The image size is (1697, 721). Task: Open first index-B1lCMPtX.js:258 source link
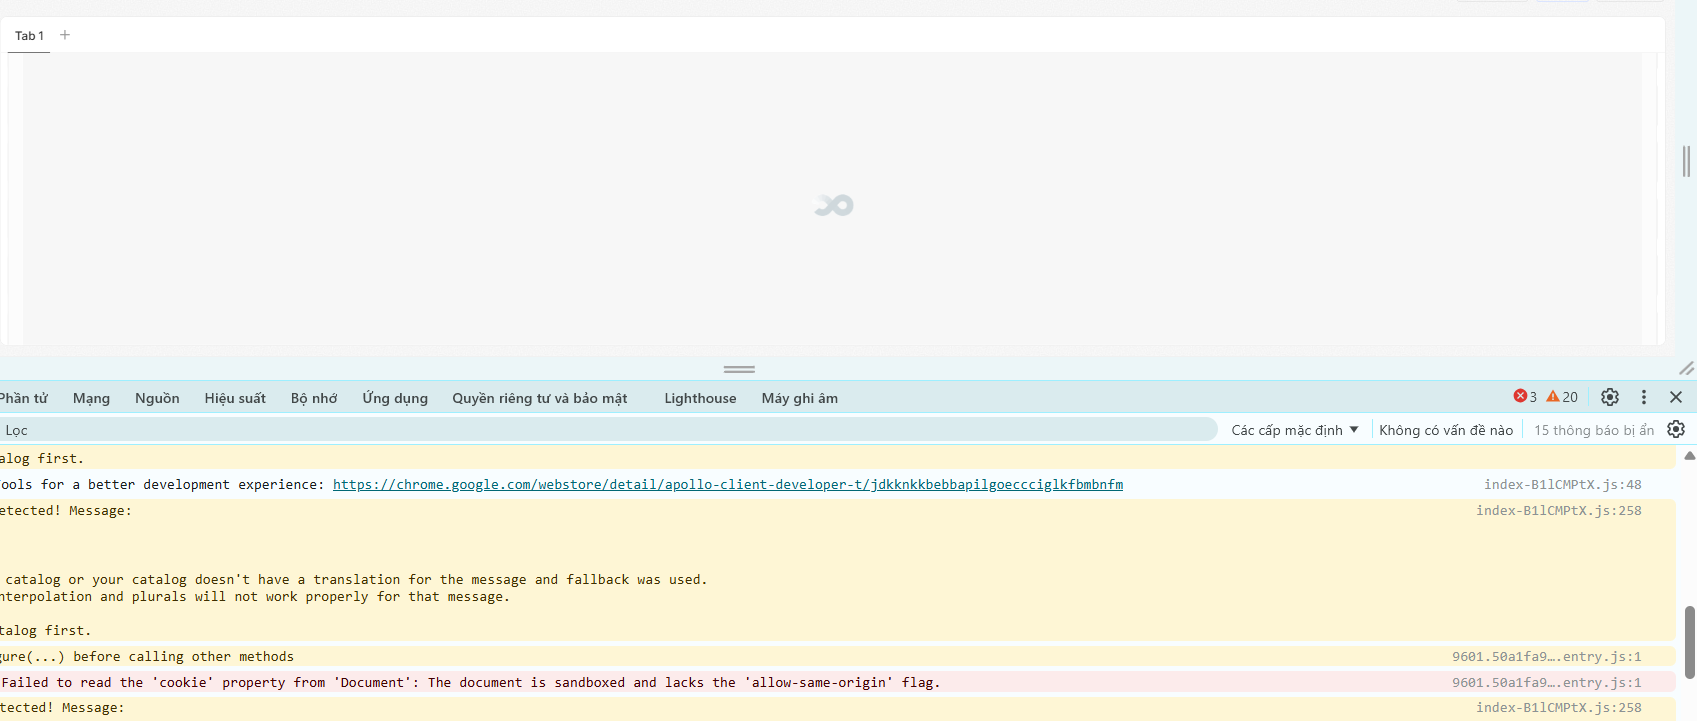pyautogui.click(x=1559, y=510)
